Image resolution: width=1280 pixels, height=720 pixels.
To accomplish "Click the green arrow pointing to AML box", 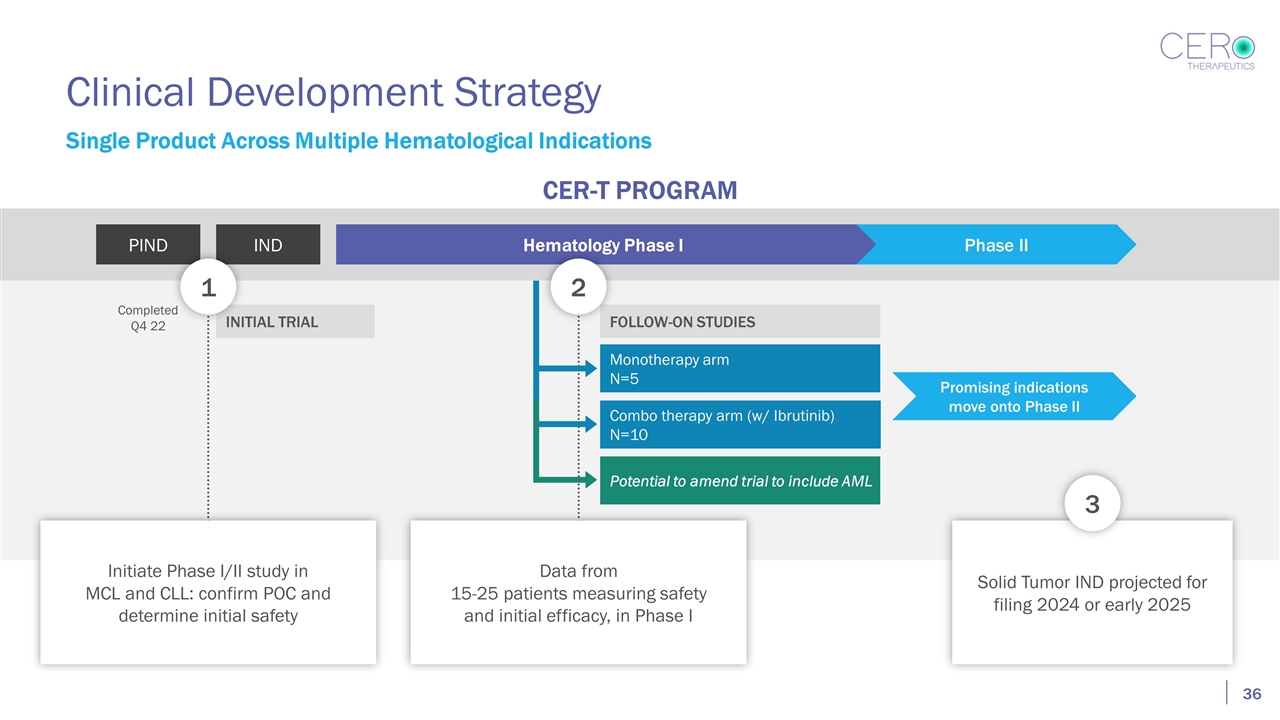I will tap(568, 481).
